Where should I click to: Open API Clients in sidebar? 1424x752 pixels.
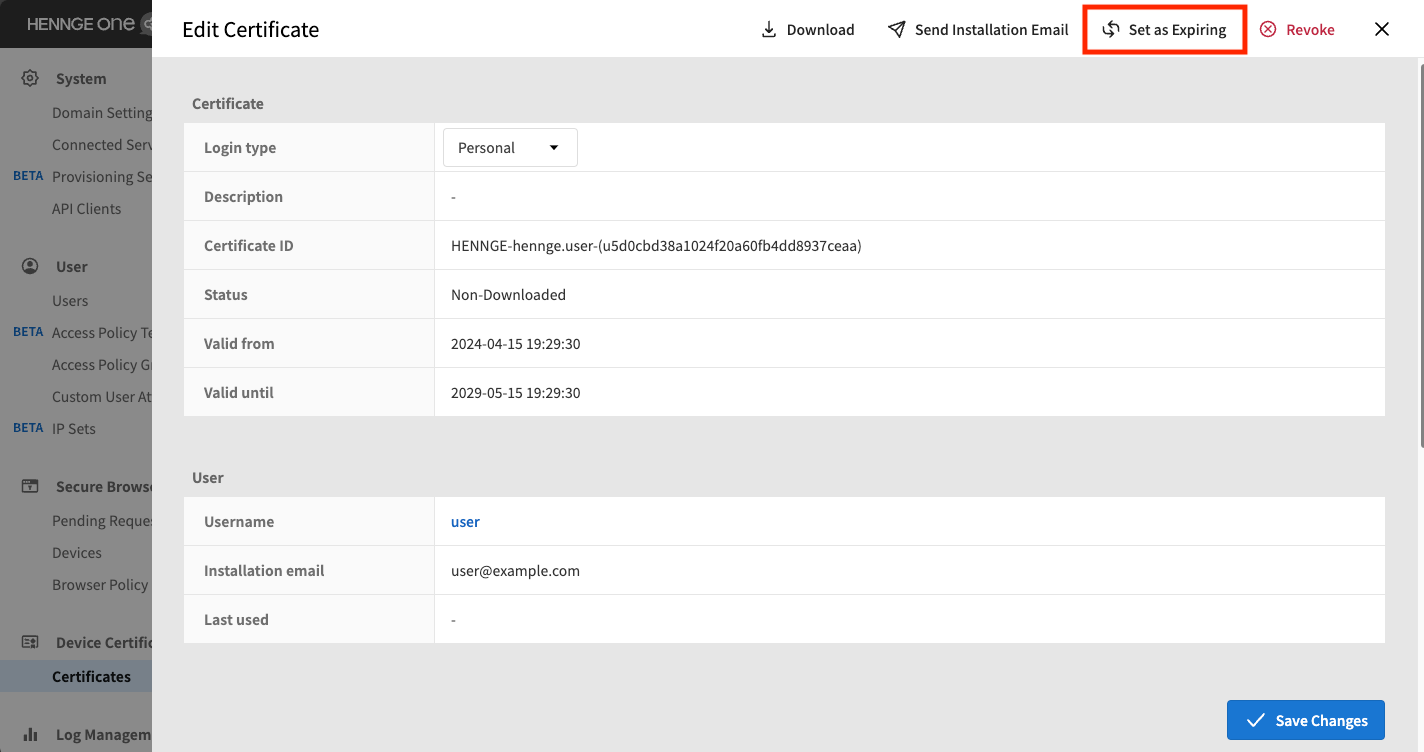[x=86, y=209]
